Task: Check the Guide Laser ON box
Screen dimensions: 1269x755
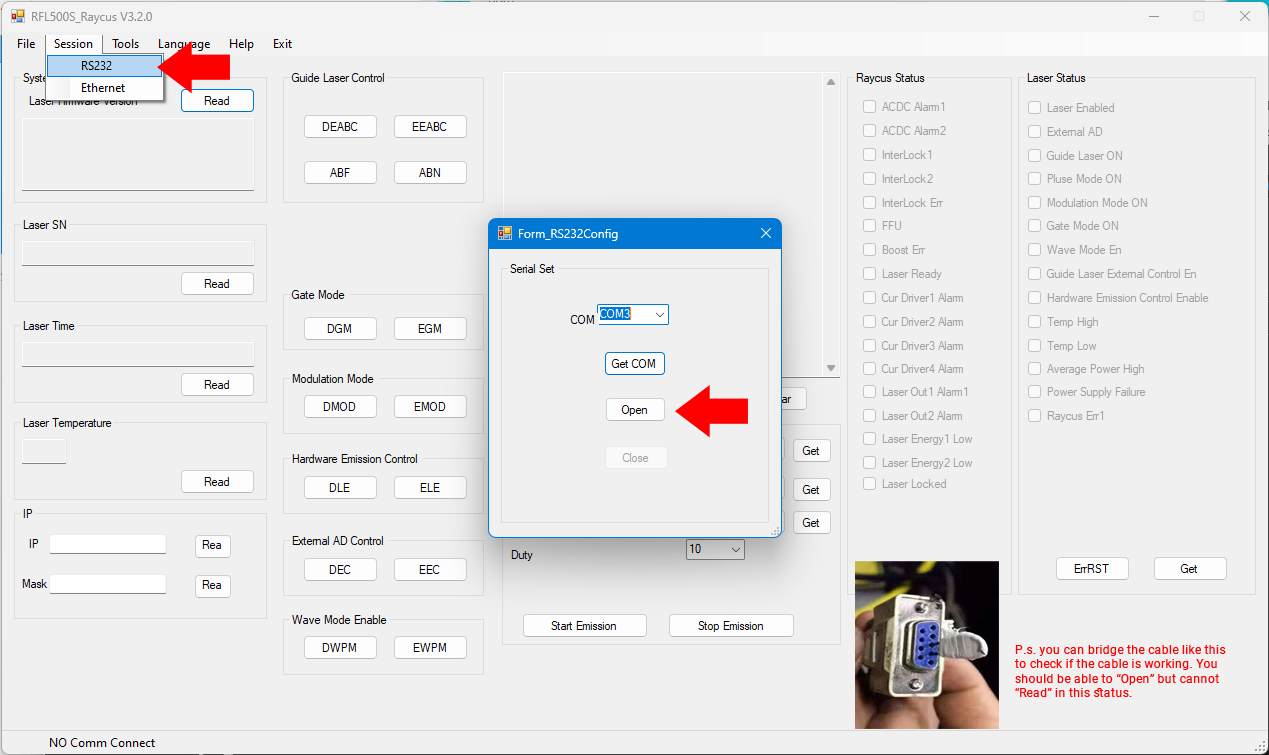Action: point(1035,156)
